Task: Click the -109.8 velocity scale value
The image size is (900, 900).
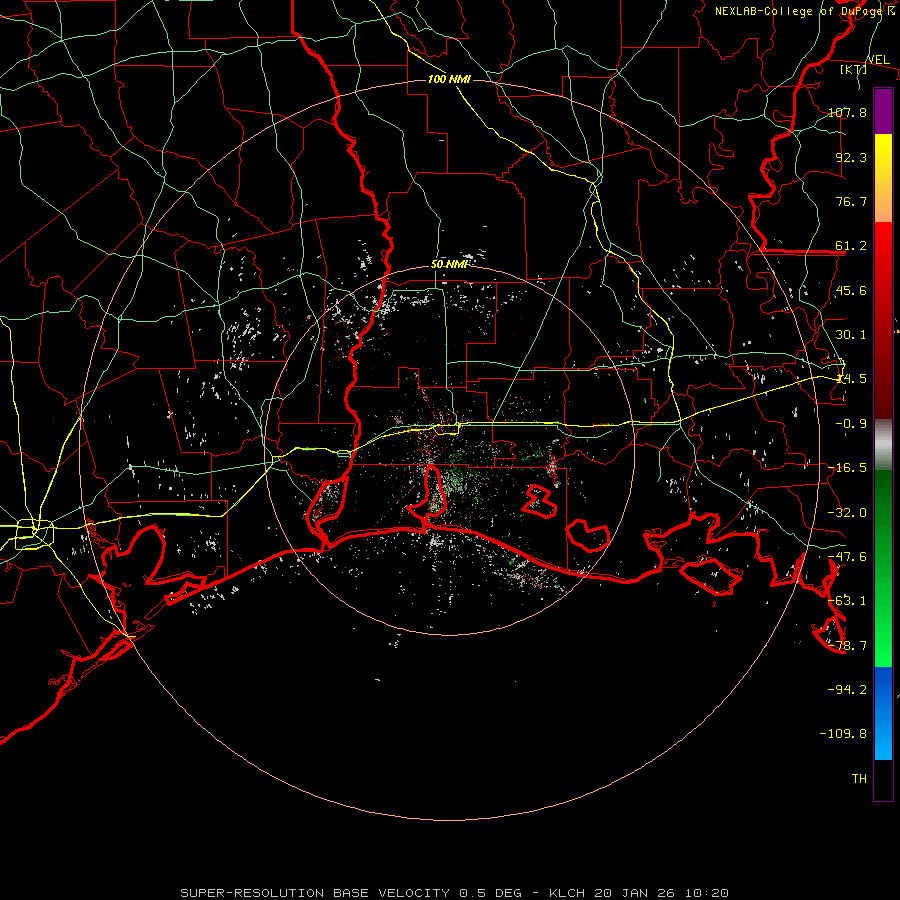Action: pos(844,734)
